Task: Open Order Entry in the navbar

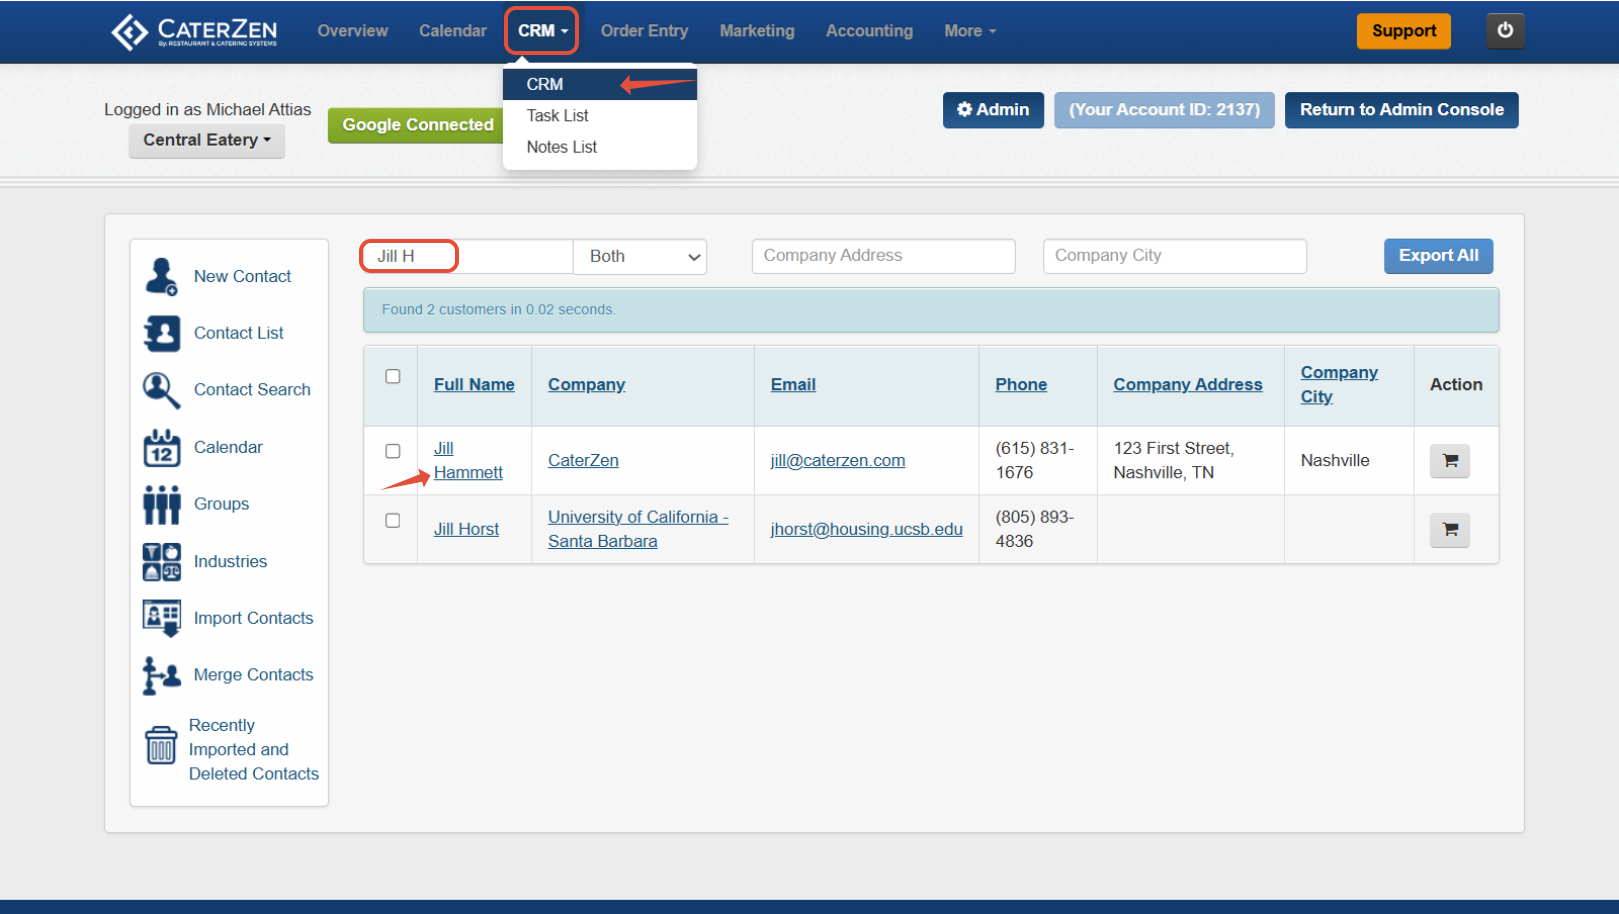Action: click(x=645, y=31)
